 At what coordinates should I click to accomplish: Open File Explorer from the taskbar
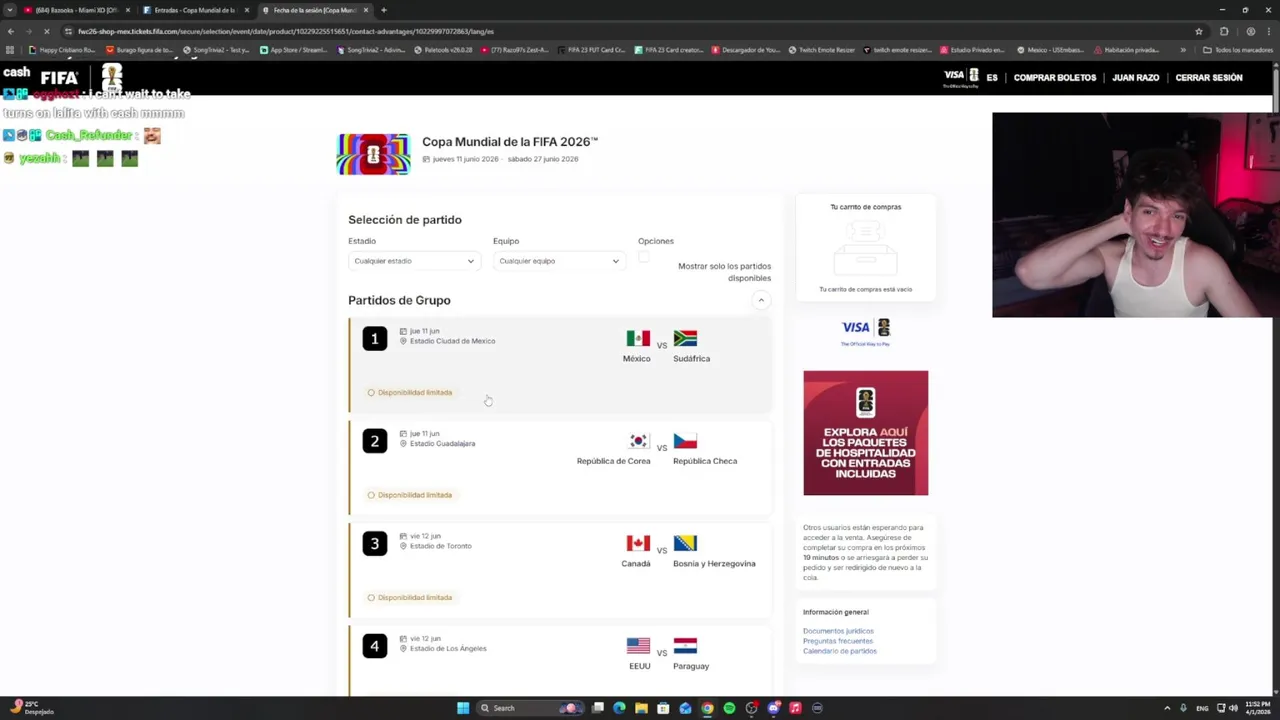641,708
